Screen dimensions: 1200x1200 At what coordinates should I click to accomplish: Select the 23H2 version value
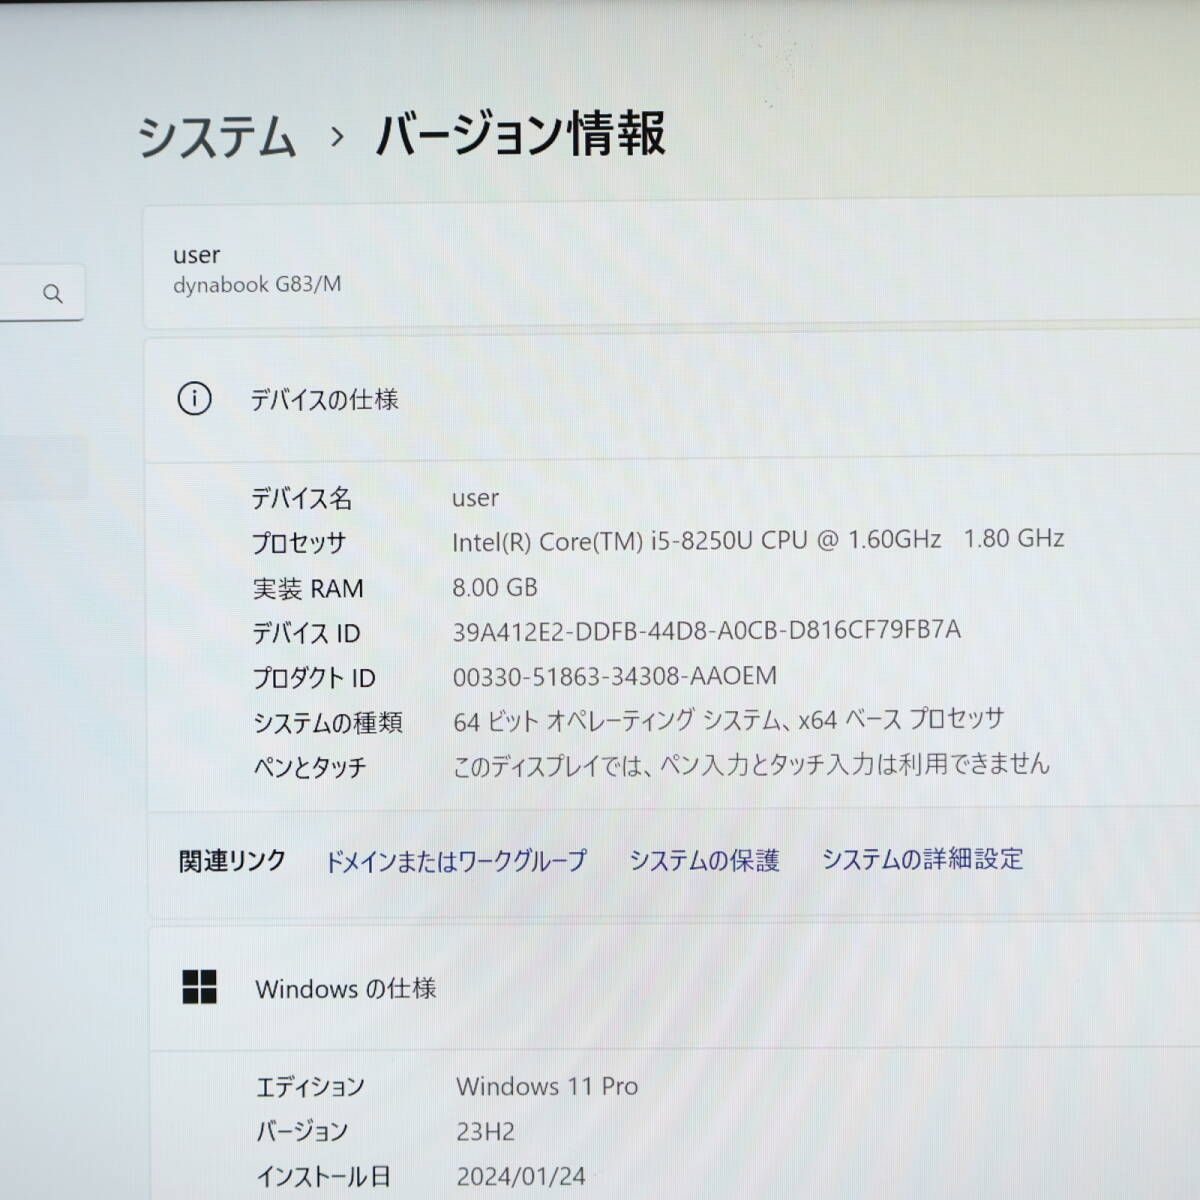486,1131
